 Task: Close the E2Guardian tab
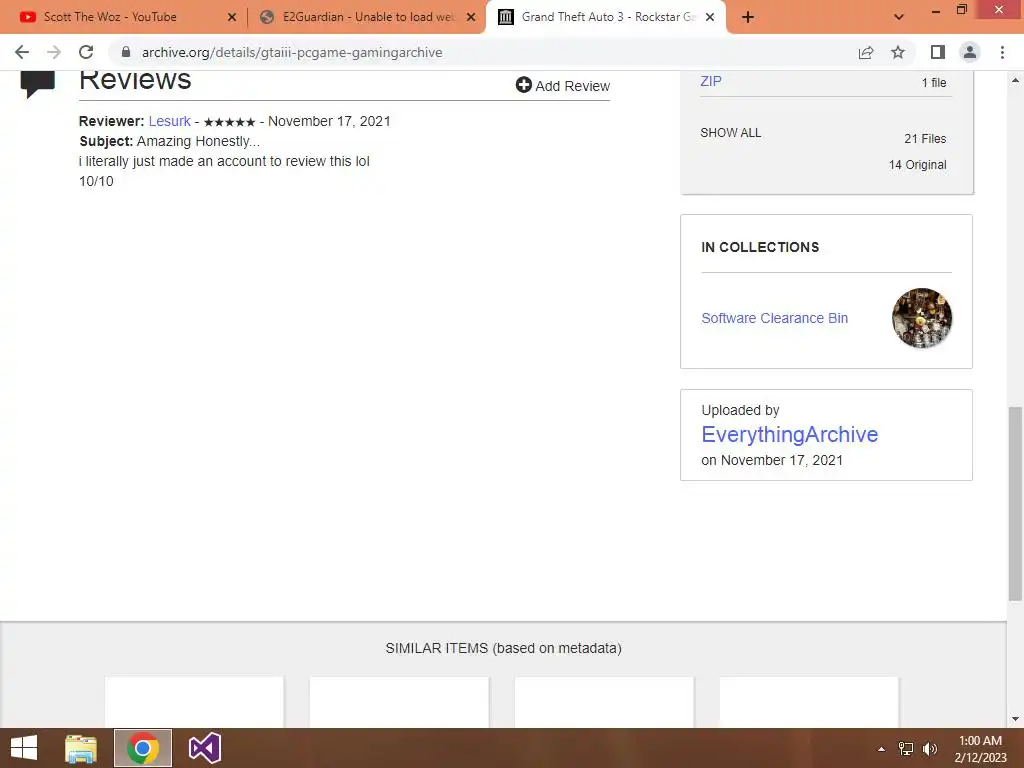tap(471, 18)
